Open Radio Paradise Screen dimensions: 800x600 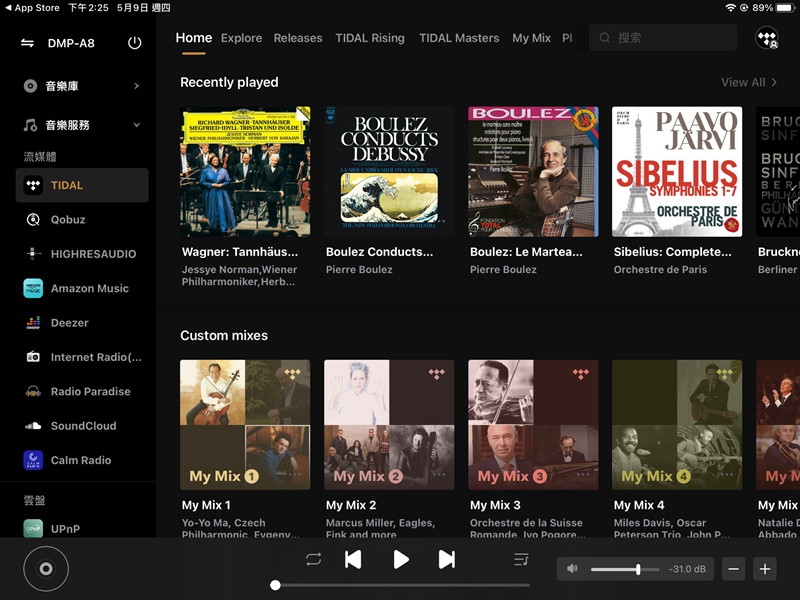pyautogui.click(x=82, y=391)
